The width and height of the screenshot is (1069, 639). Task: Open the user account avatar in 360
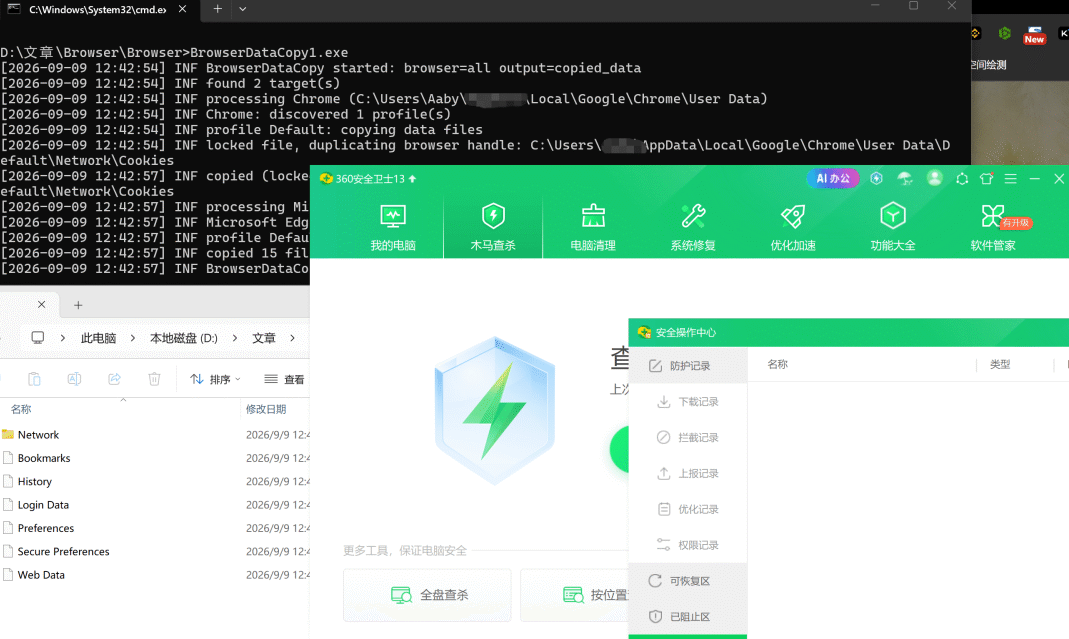point(935,178)
